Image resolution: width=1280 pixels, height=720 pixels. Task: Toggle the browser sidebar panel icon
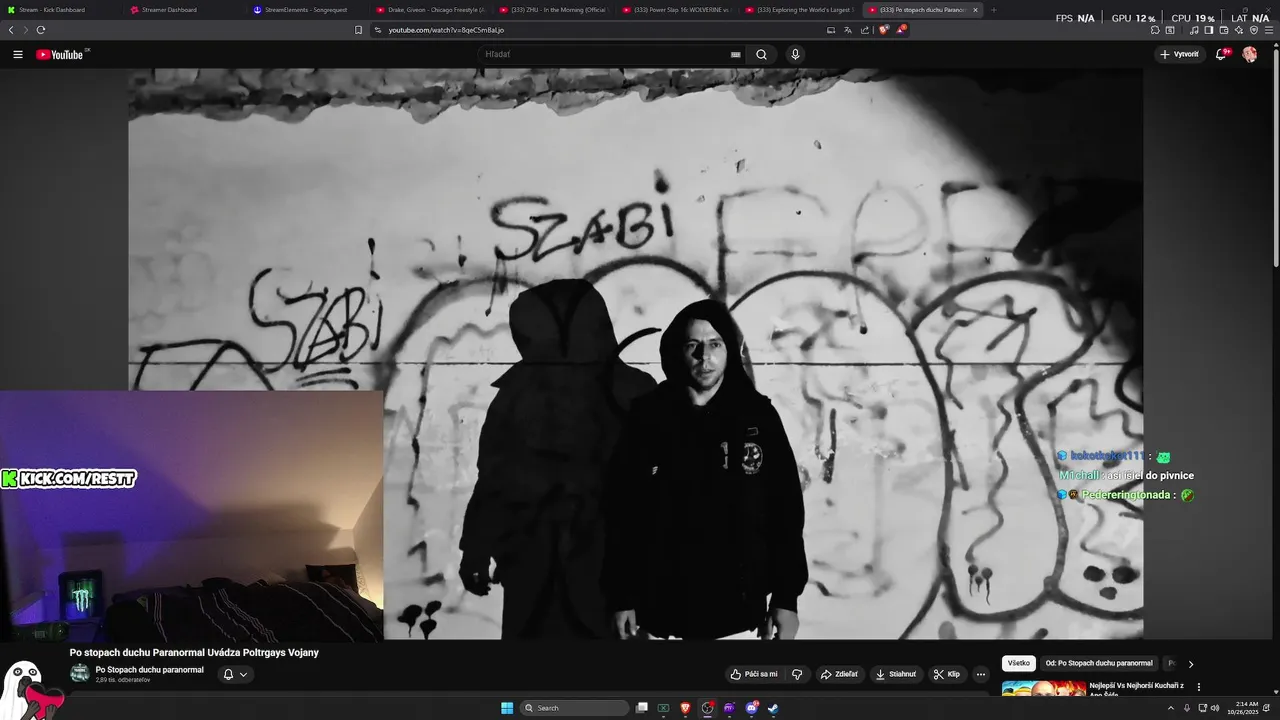click(x=1209, y=30)
